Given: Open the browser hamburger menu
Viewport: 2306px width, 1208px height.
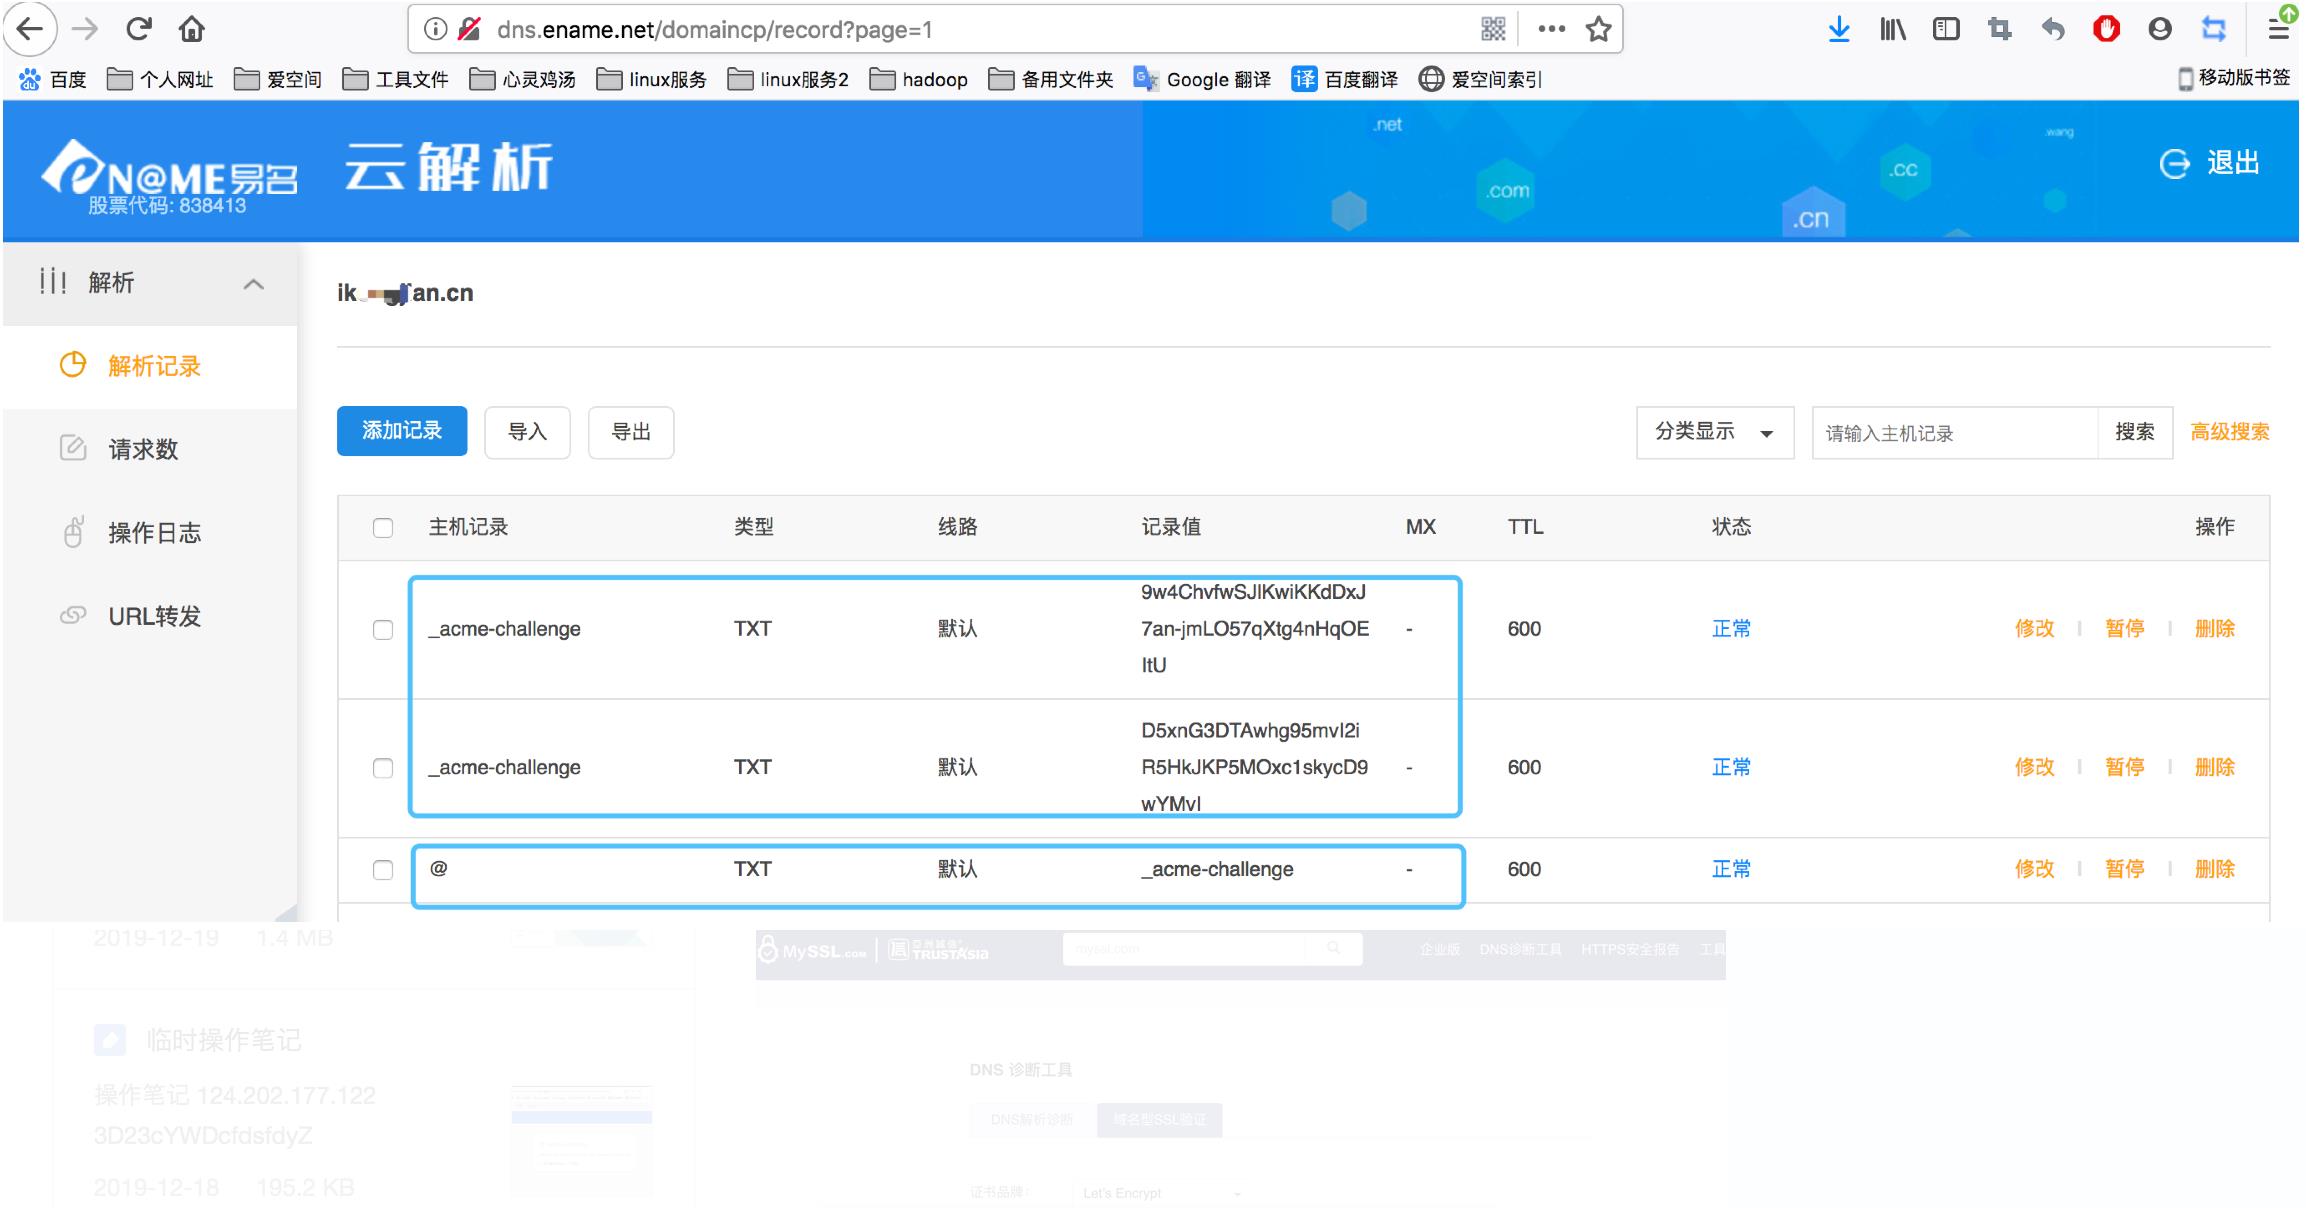Looking at the screenshot, I should (2278, 29).
